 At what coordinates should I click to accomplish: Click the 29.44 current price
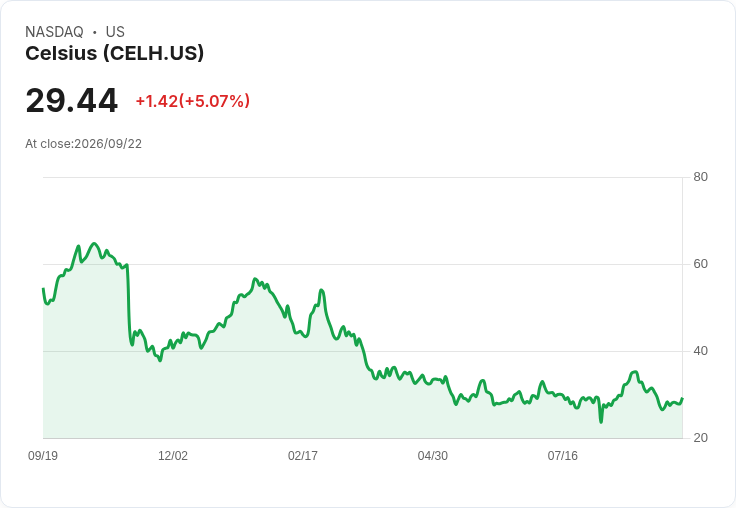click(x=71, y=100)
